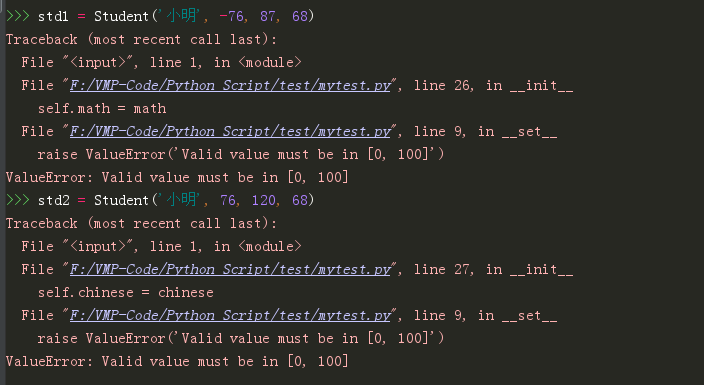Image resolution: width=704 pixels, height=385 pixels.
Task: Click the raise ValueError line in std1 traceback
Action: (x=241, y=155)
